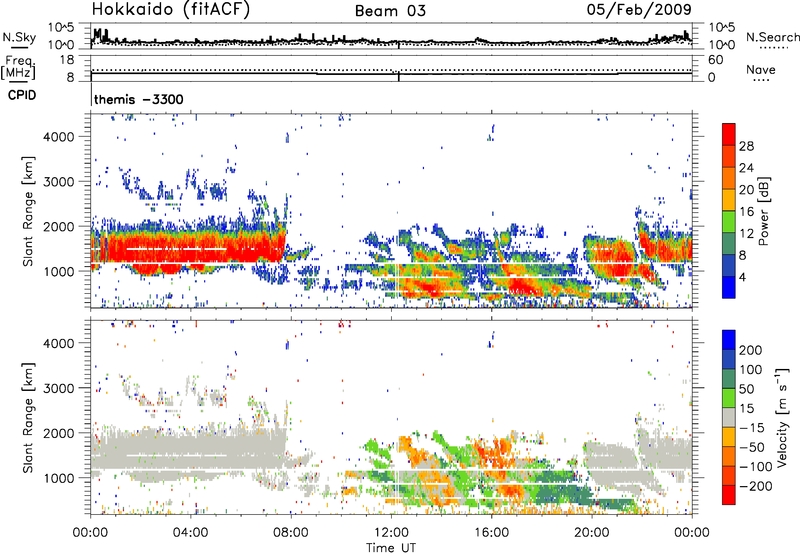Image resolution: width=800 pixels, height=554 pixels.
Task: Pick the red above-28 dB Power colorbar segment
Action: point(729,134)
